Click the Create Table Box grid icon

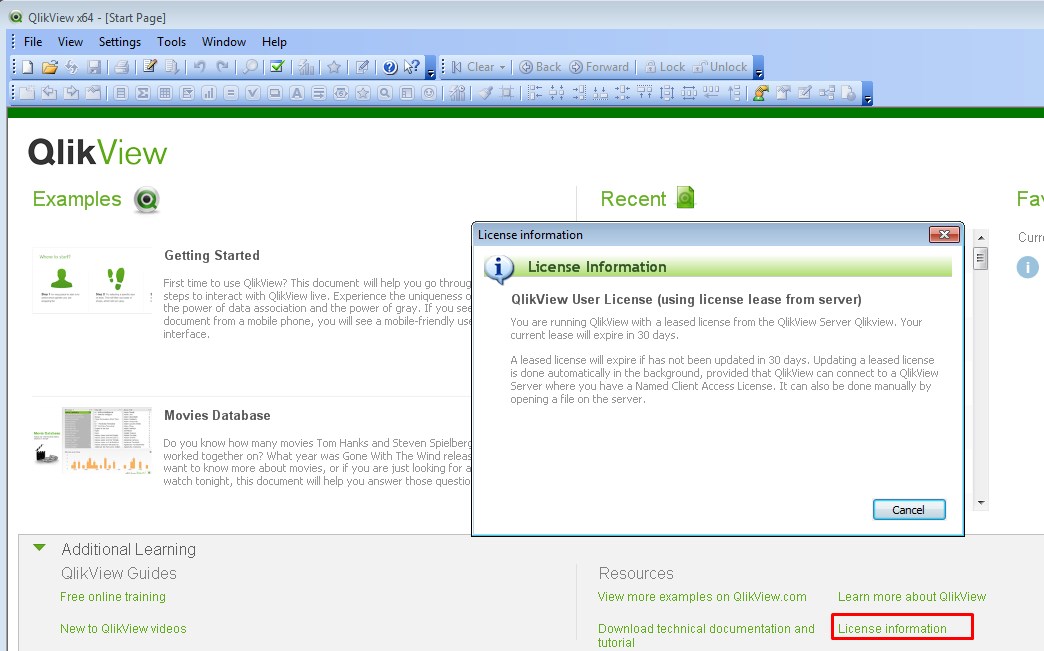tap(164, 93)
